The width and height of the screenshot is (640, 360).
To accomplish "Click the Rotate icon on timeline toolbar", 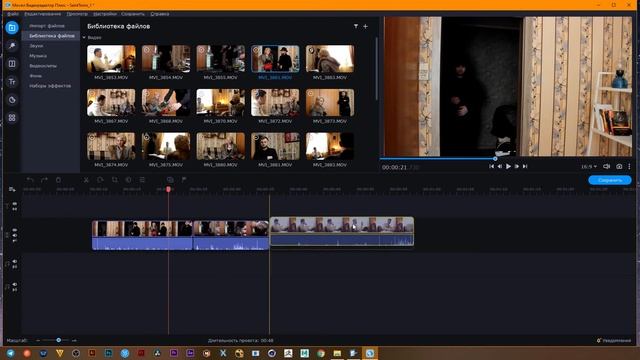I will [100, 180].
